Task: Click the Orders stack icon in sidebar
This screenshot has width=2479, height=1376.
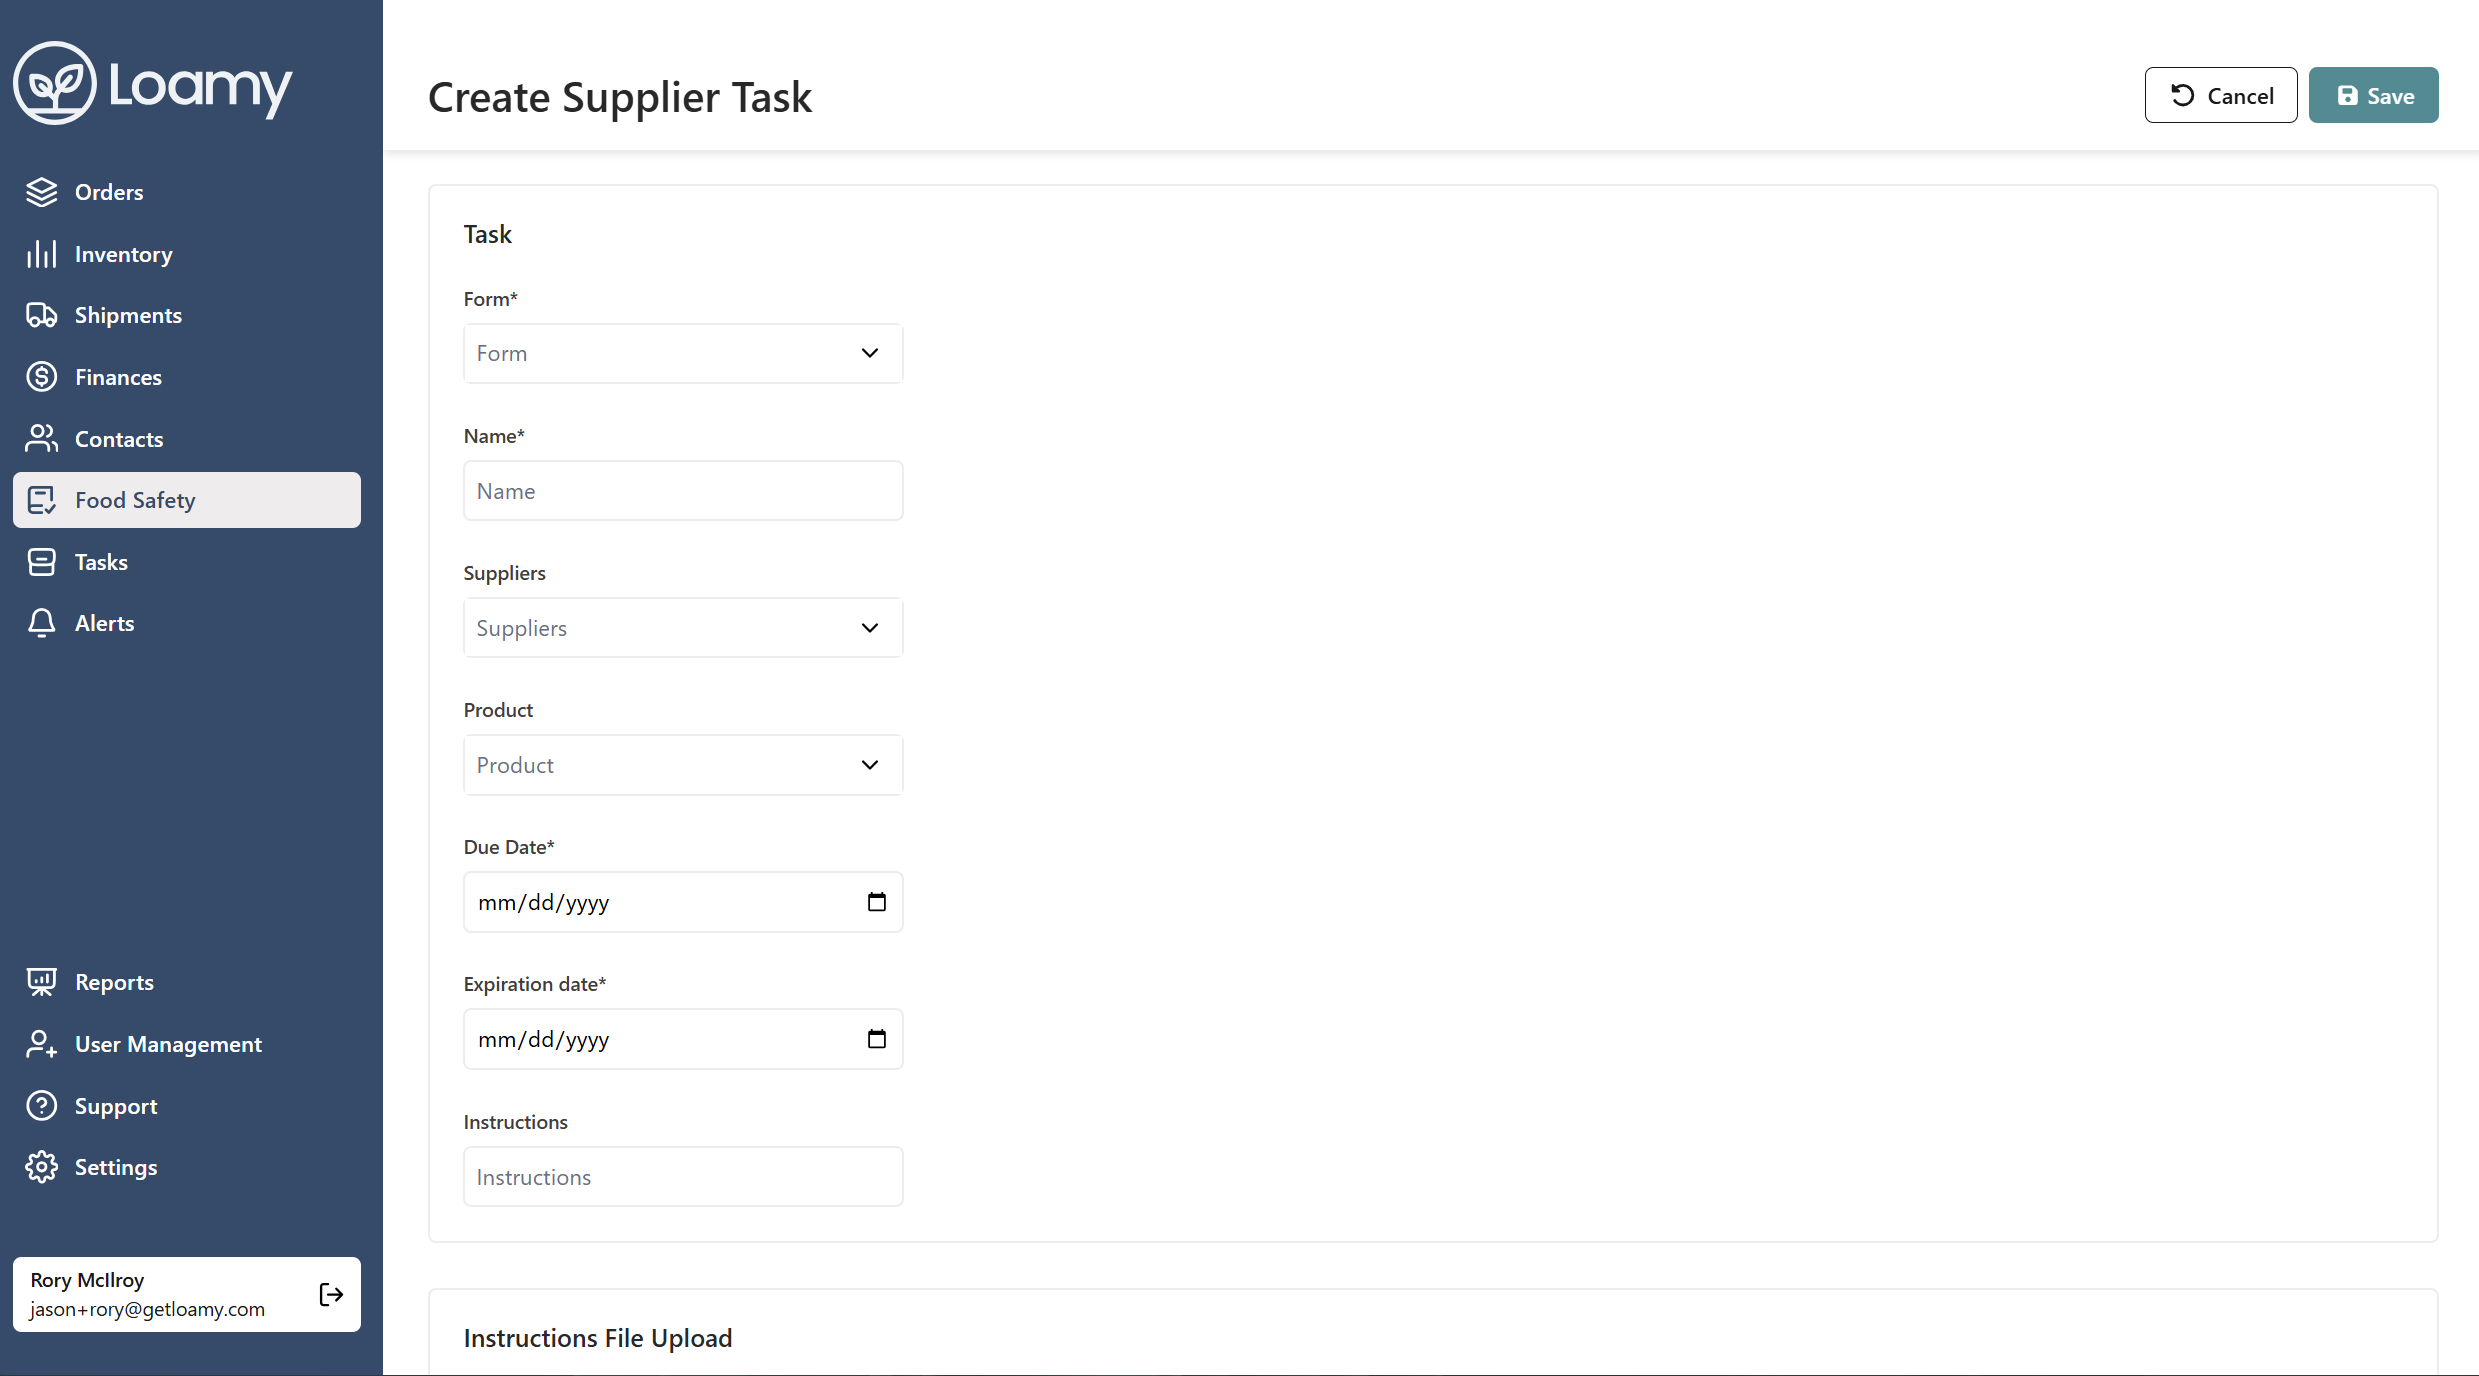Action: [x=41, y=192]
